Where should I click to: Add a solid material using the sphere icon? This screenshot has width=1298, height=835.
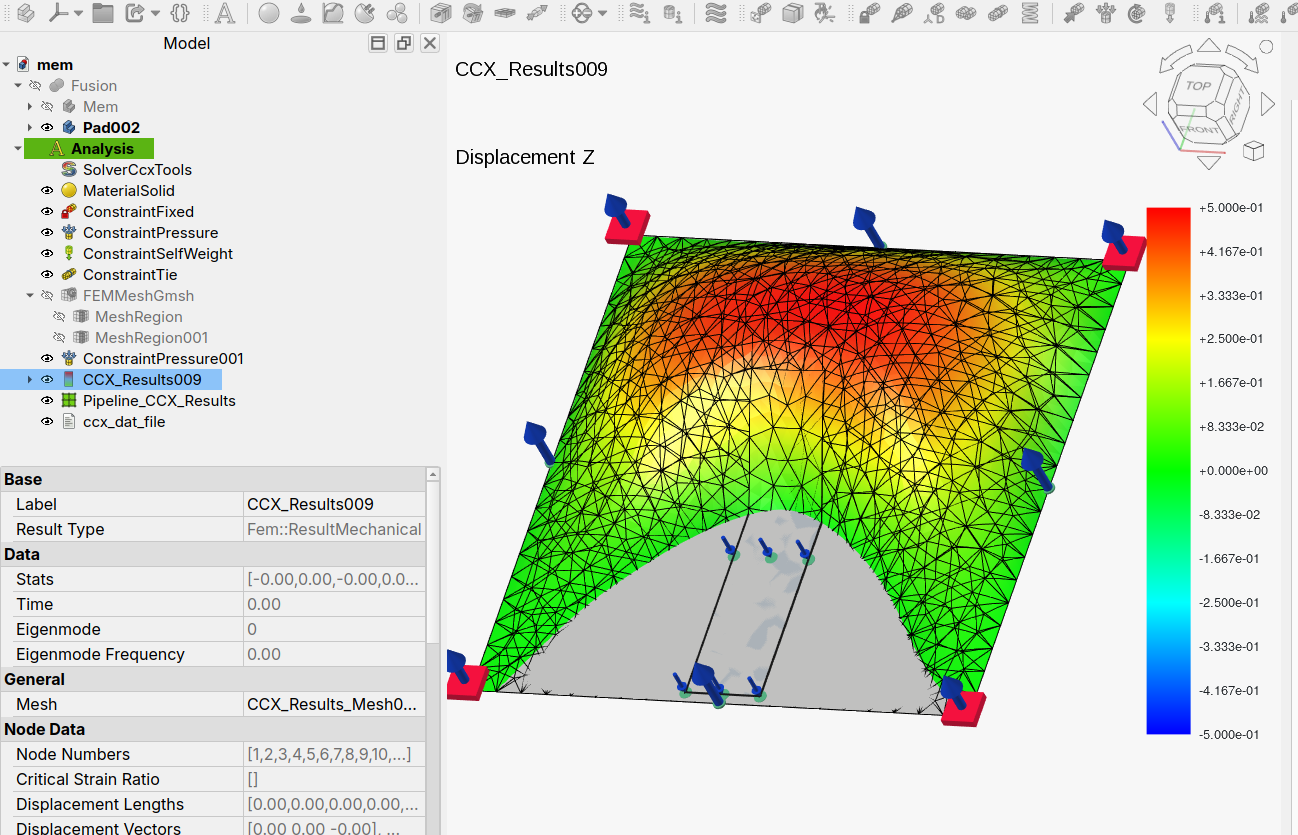point(269,13)
